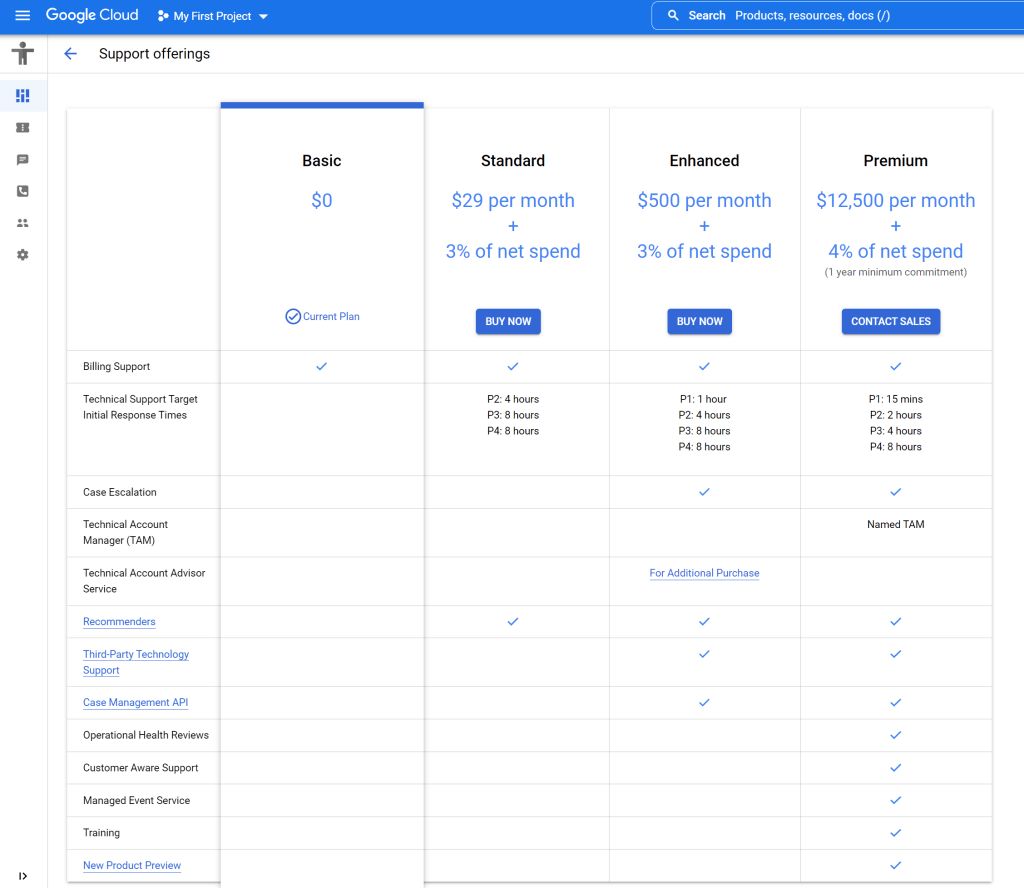Select the Enhanced plan heading

pos(704,161)
